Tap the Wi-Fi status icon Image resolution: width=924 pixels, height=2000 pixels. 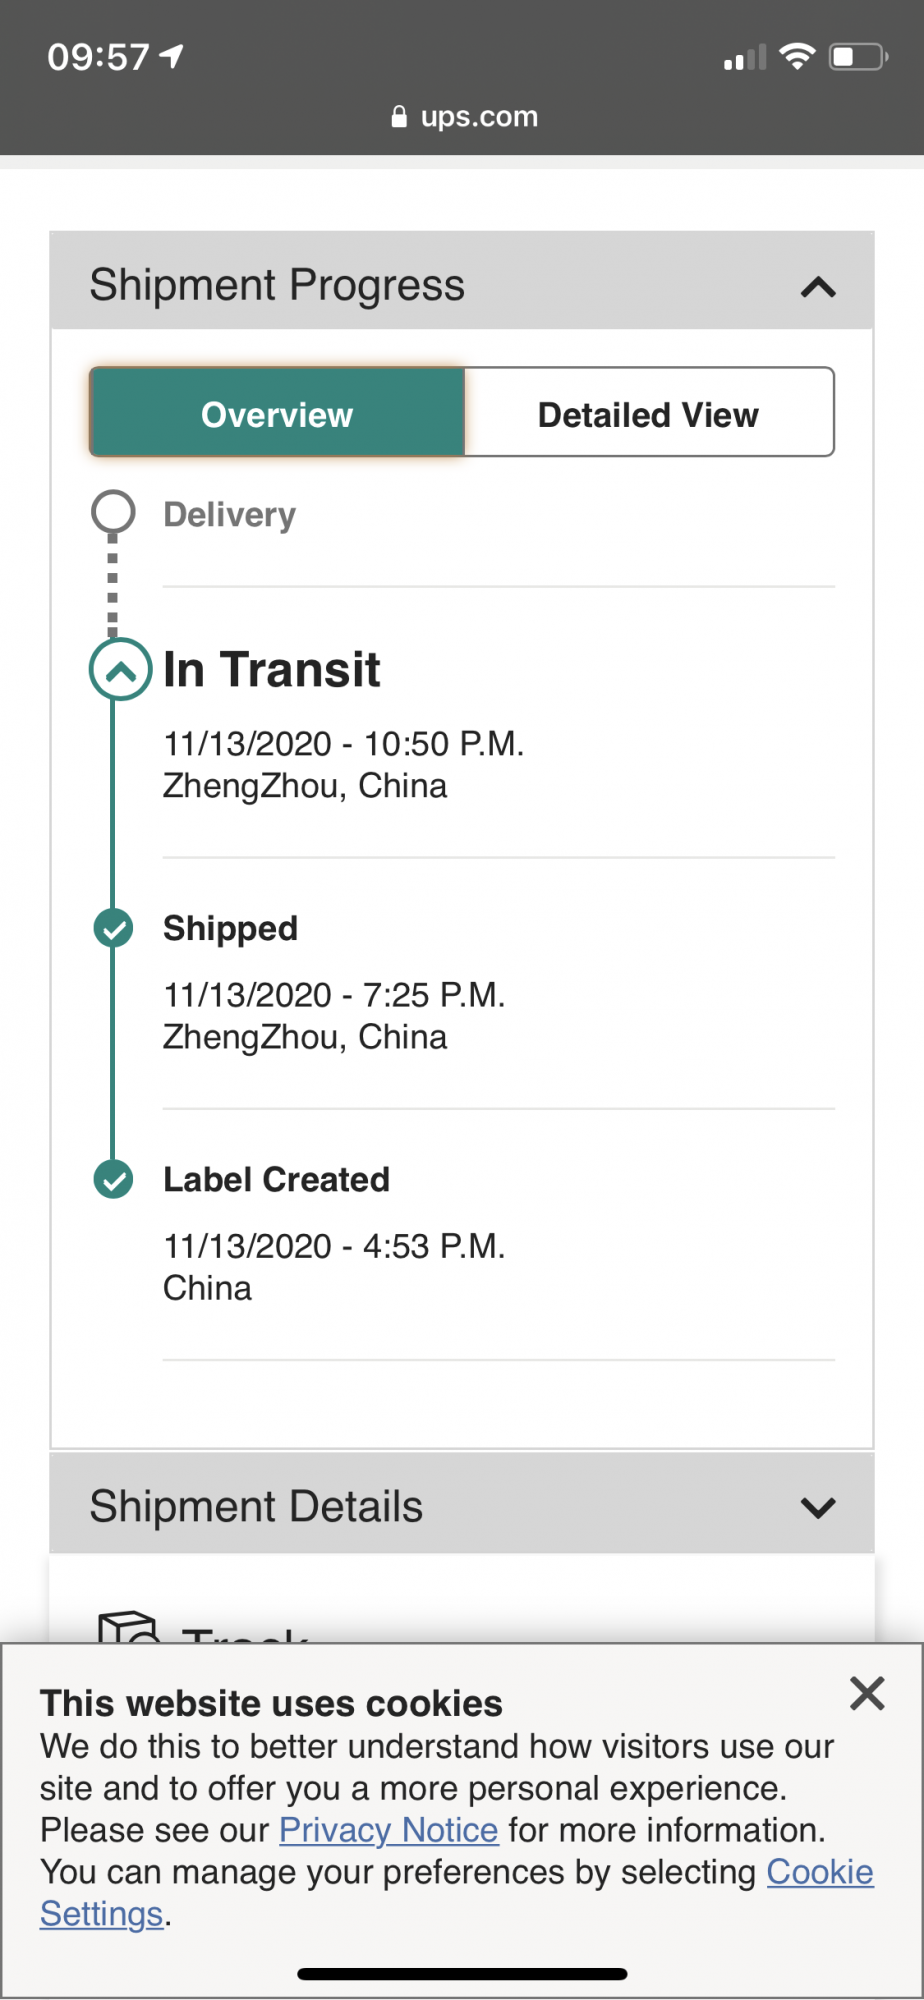point(797,57)
